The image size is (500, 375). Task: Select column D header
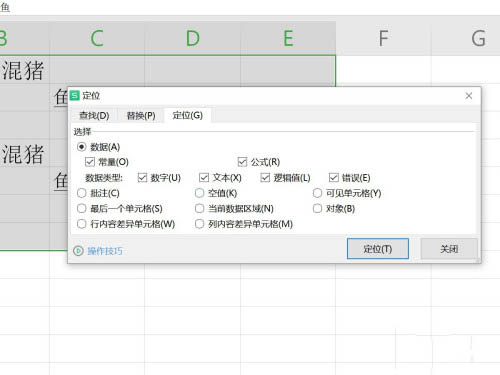coord(193,38)
